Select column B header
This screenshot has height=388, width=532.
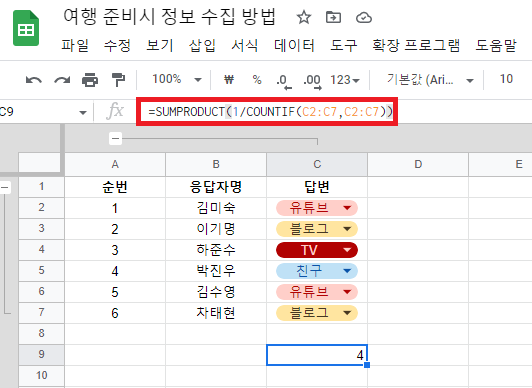(216, 164)
